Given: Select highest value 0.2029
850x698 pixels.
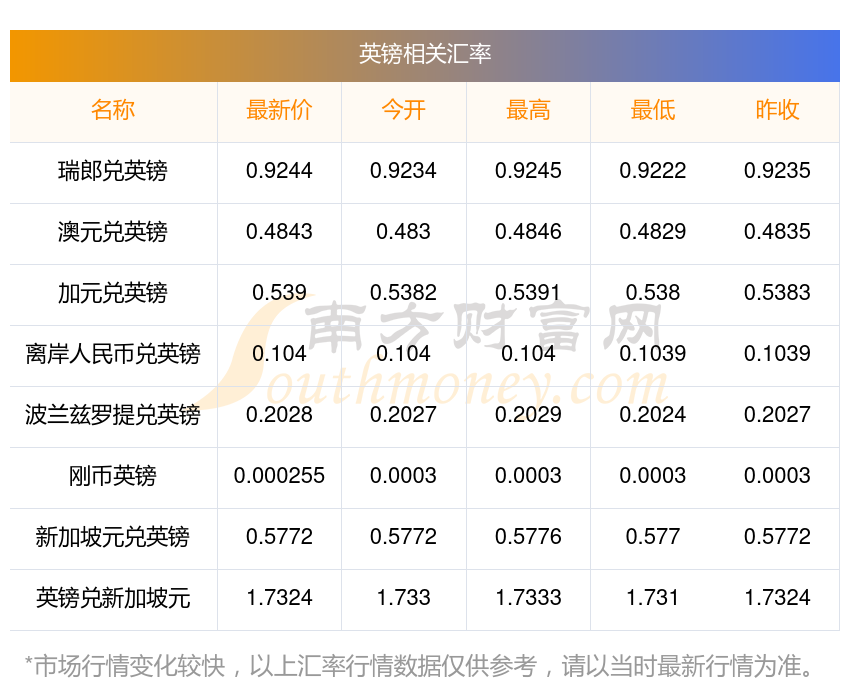Looking at the screenshot, I should click(x=528, y=415).
